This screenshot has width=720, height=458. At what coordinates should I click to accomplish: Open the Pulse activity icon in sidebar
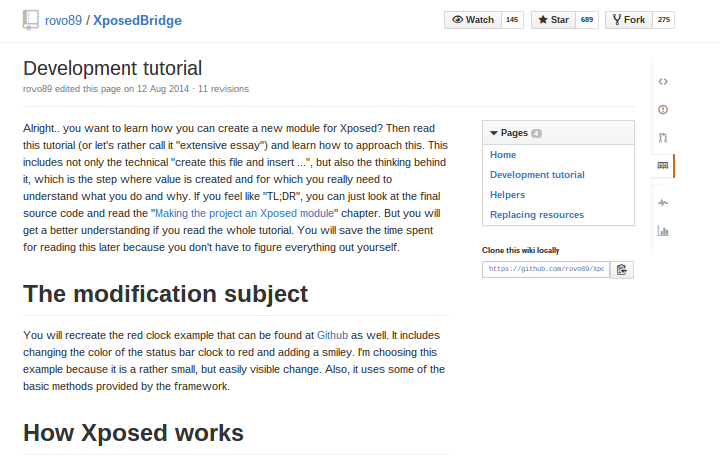(x=663, y=203)
